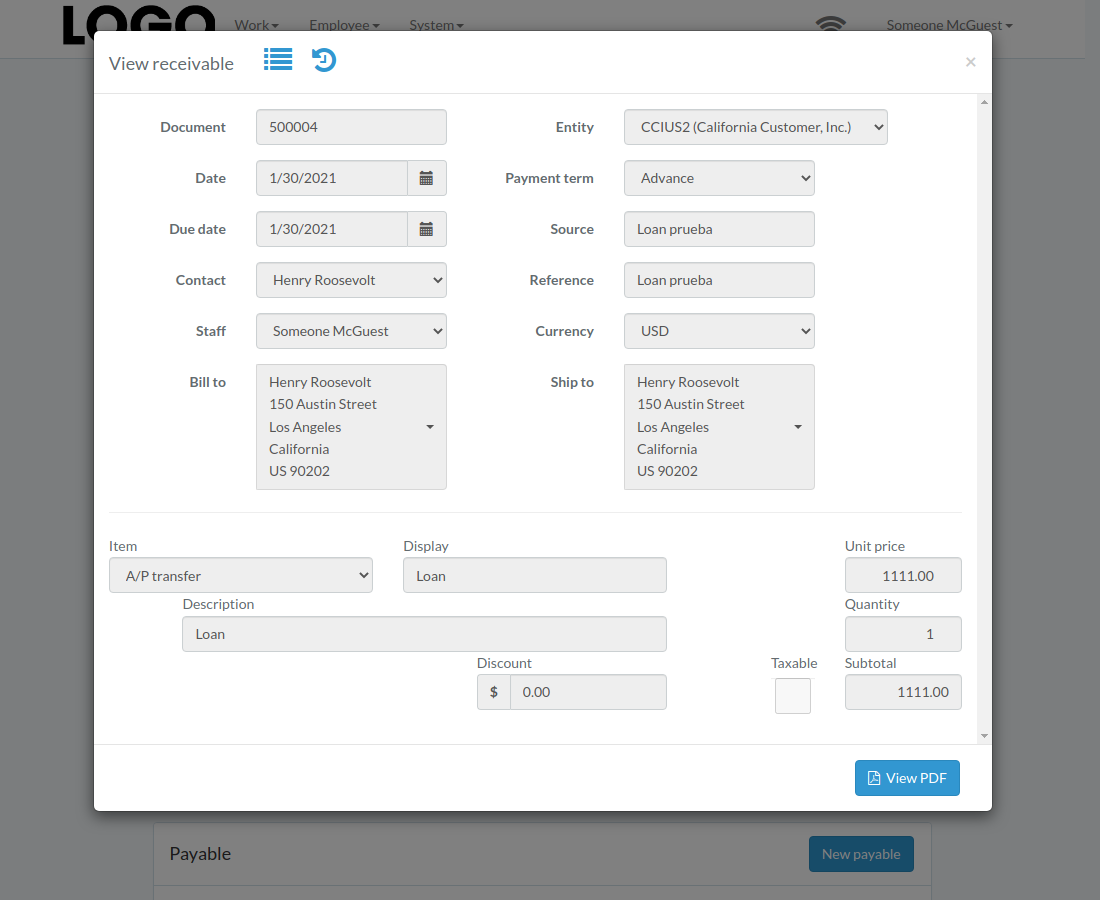
Task: Click the Description field
Action: [424, 634]
